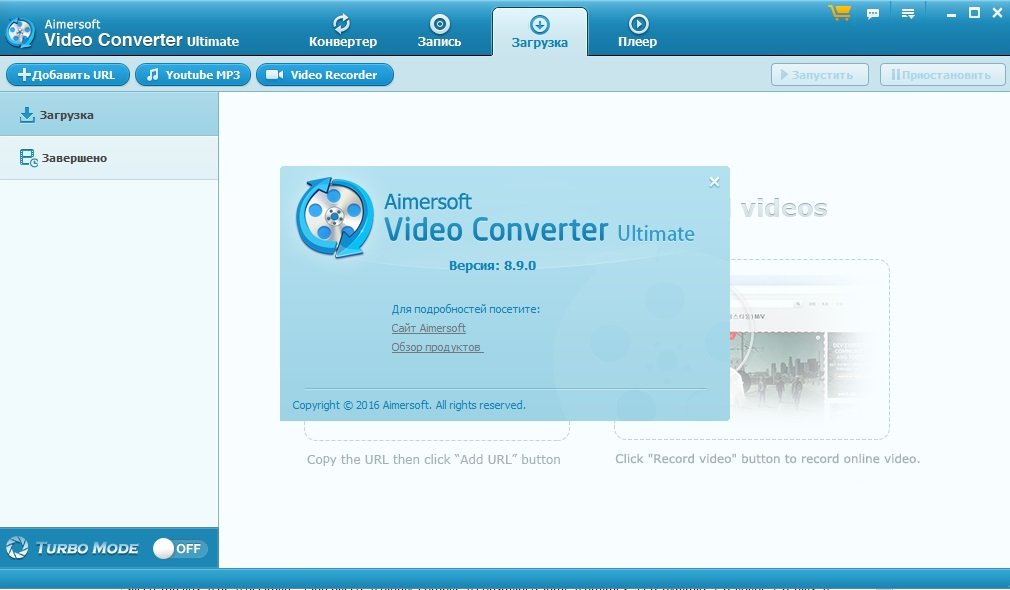Select Загрузка in the left sidebar
The height and width of the screenshot is (590, 1010).
[x=109, y=115]
